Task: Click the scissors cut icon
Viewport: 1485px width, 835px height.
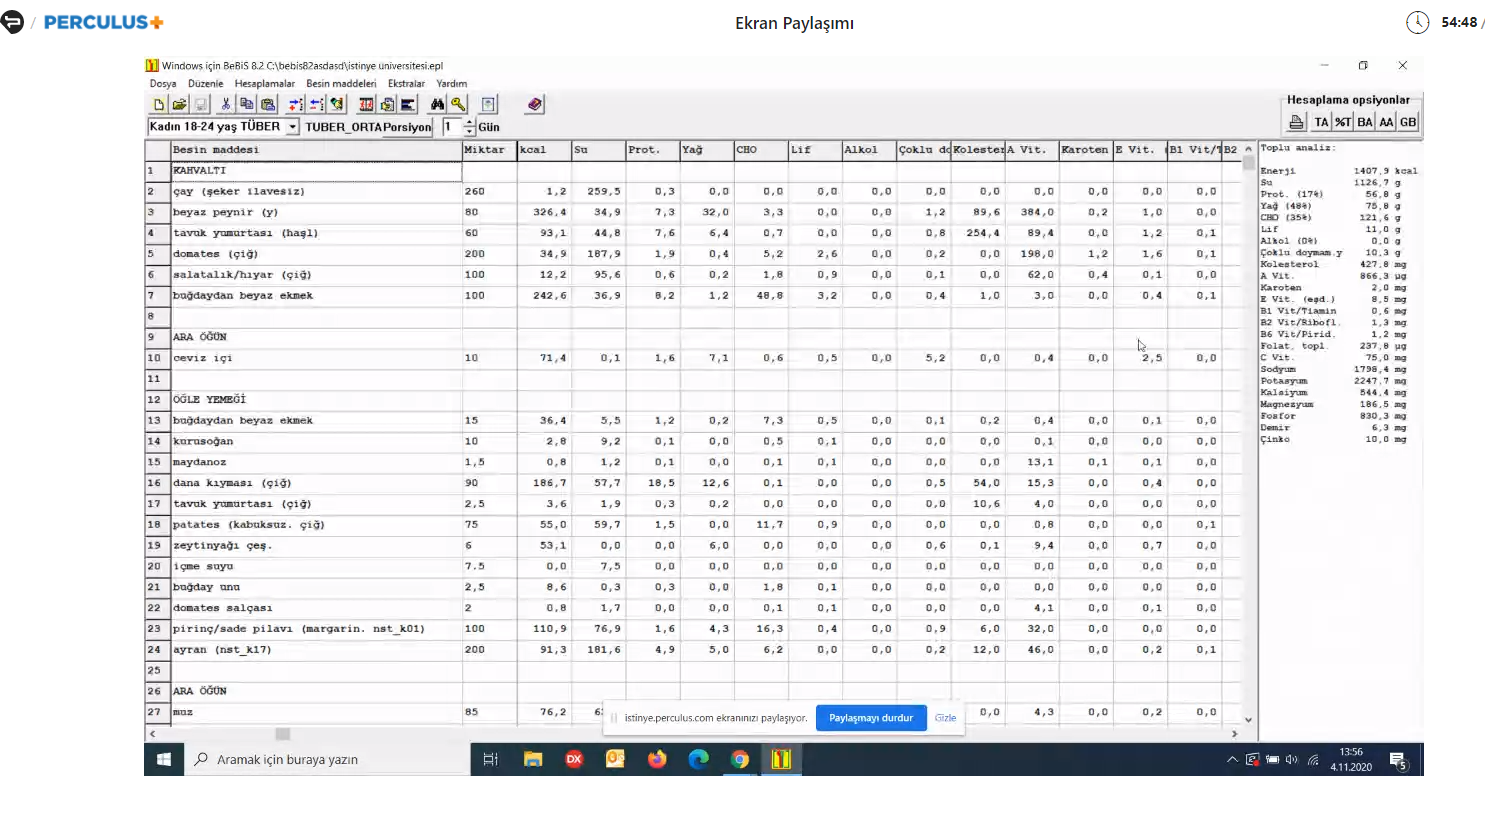Action: [226, 104]
